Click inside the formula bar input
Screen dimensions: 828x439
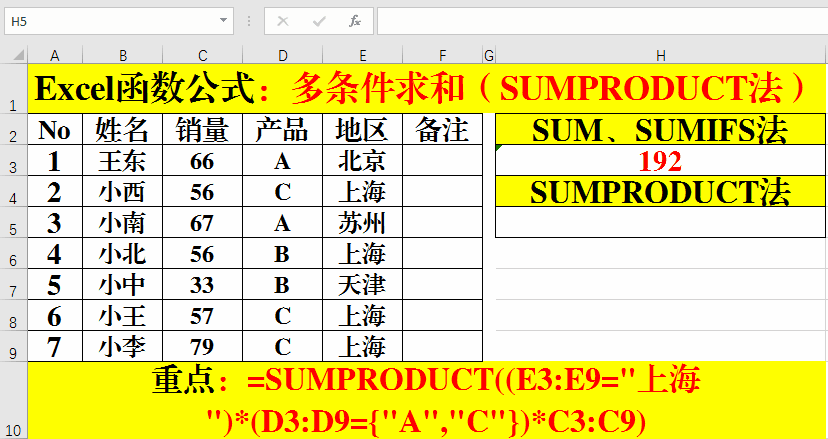pos(602,21)
